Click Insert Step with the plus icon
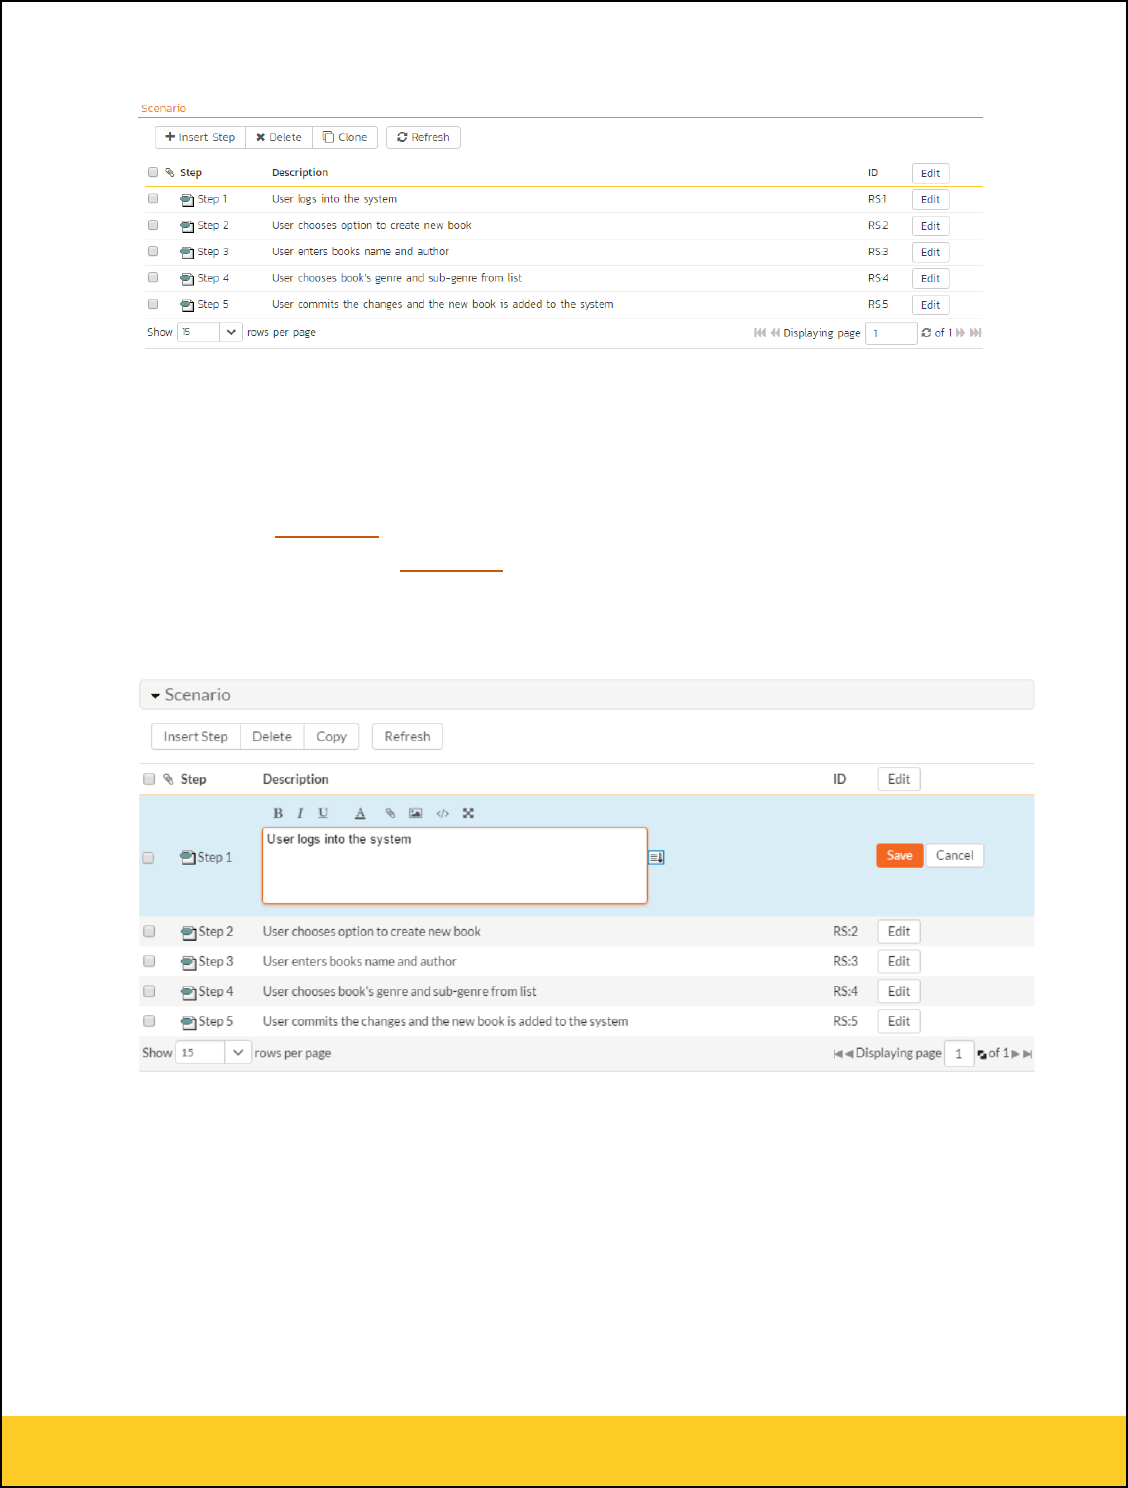 [200, 137]
